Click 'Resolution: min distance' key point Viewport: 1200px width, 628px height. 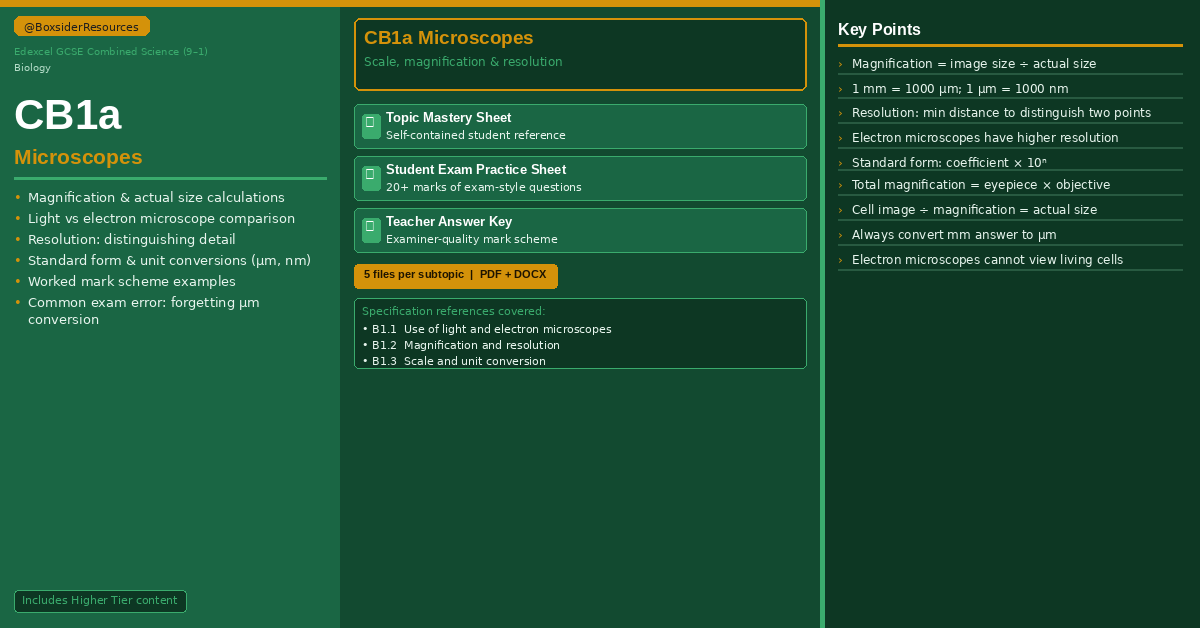1001,113
